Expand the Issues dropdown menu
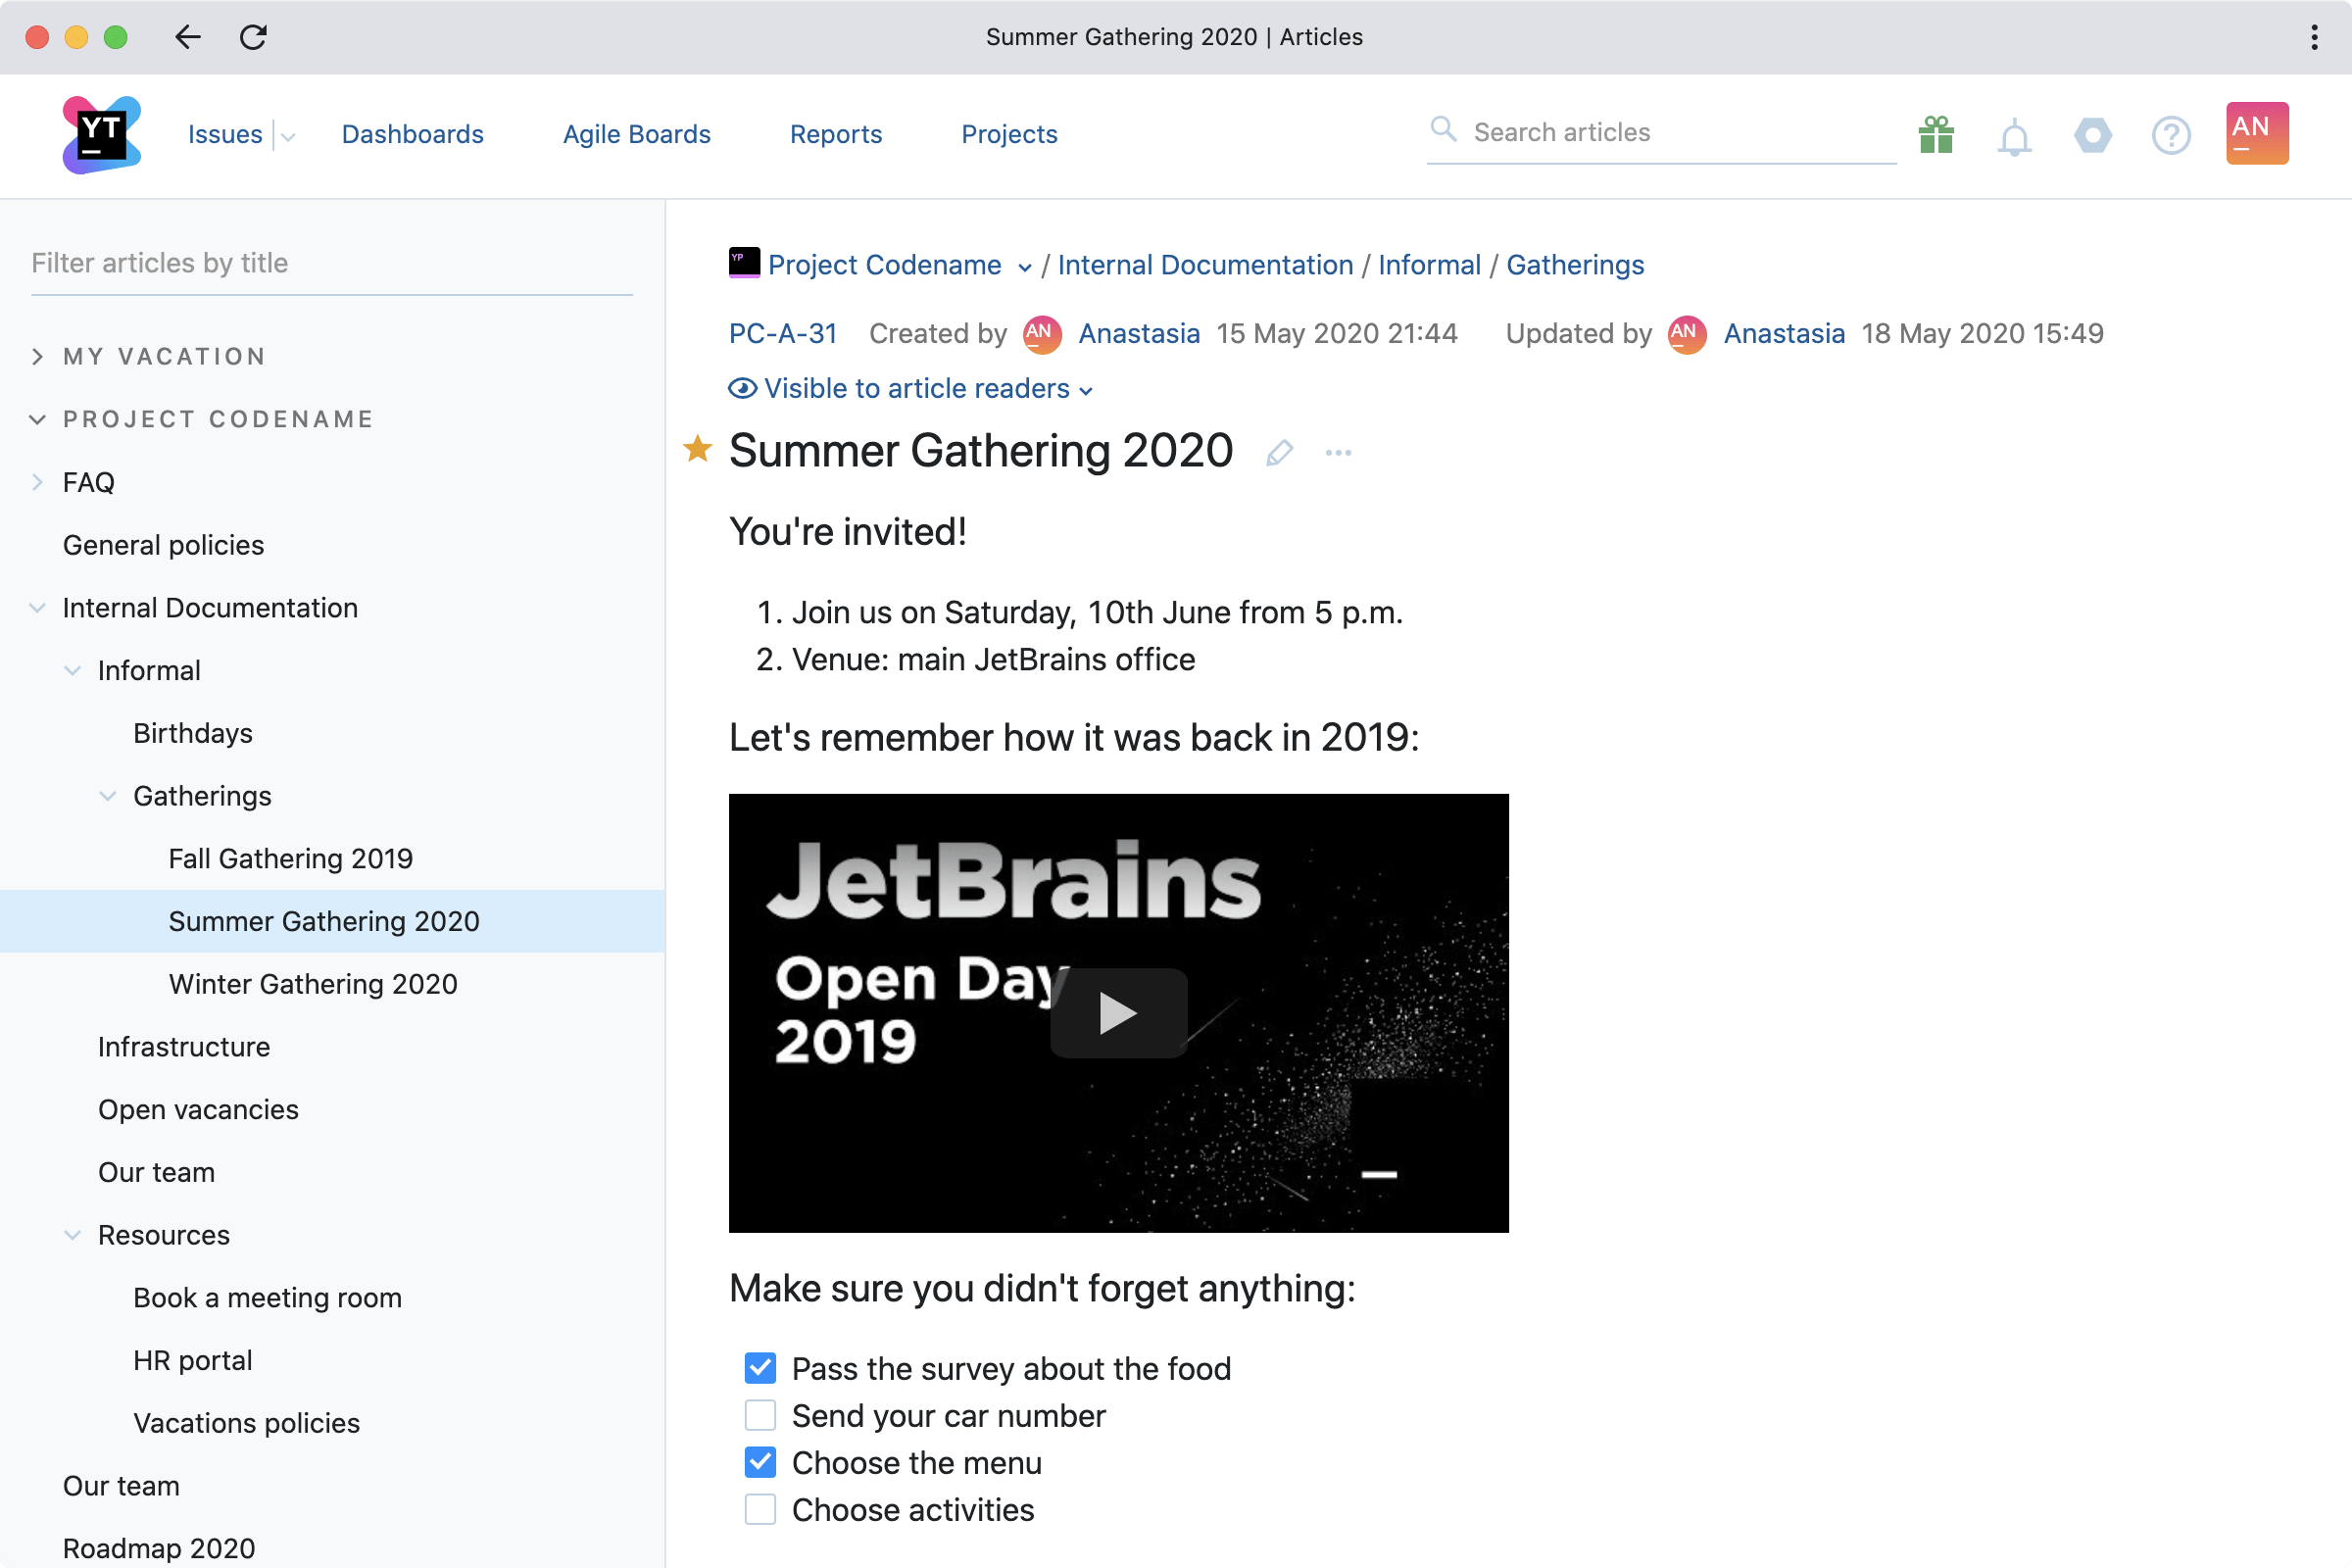2352x1568 pixels. [x=285, y=135]
